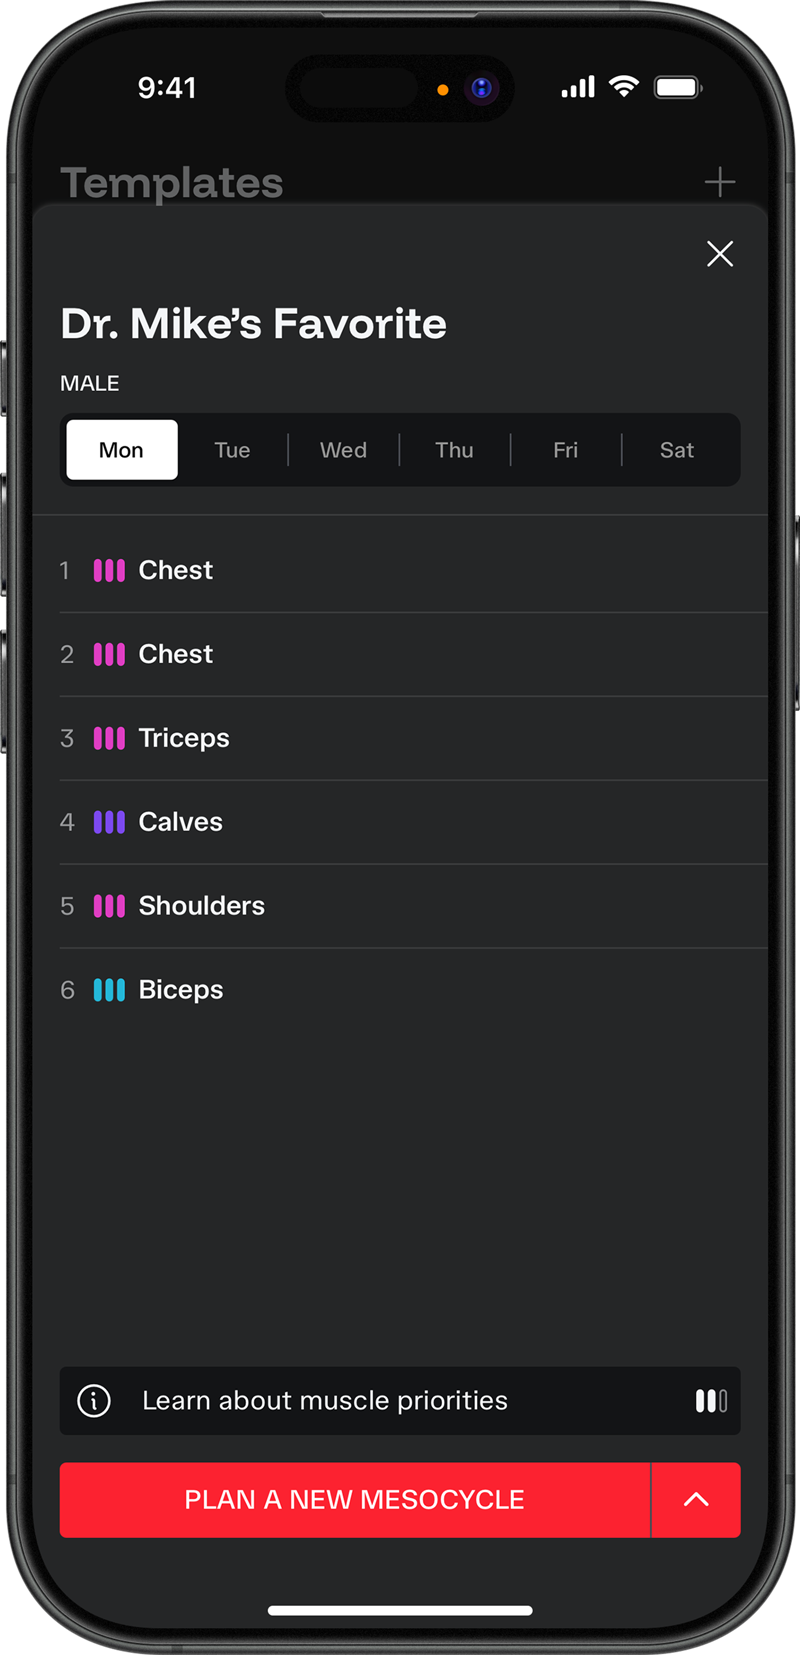
Task: Tap the pink priority bars beside Shoulders
Action: [x=109, y=906]
